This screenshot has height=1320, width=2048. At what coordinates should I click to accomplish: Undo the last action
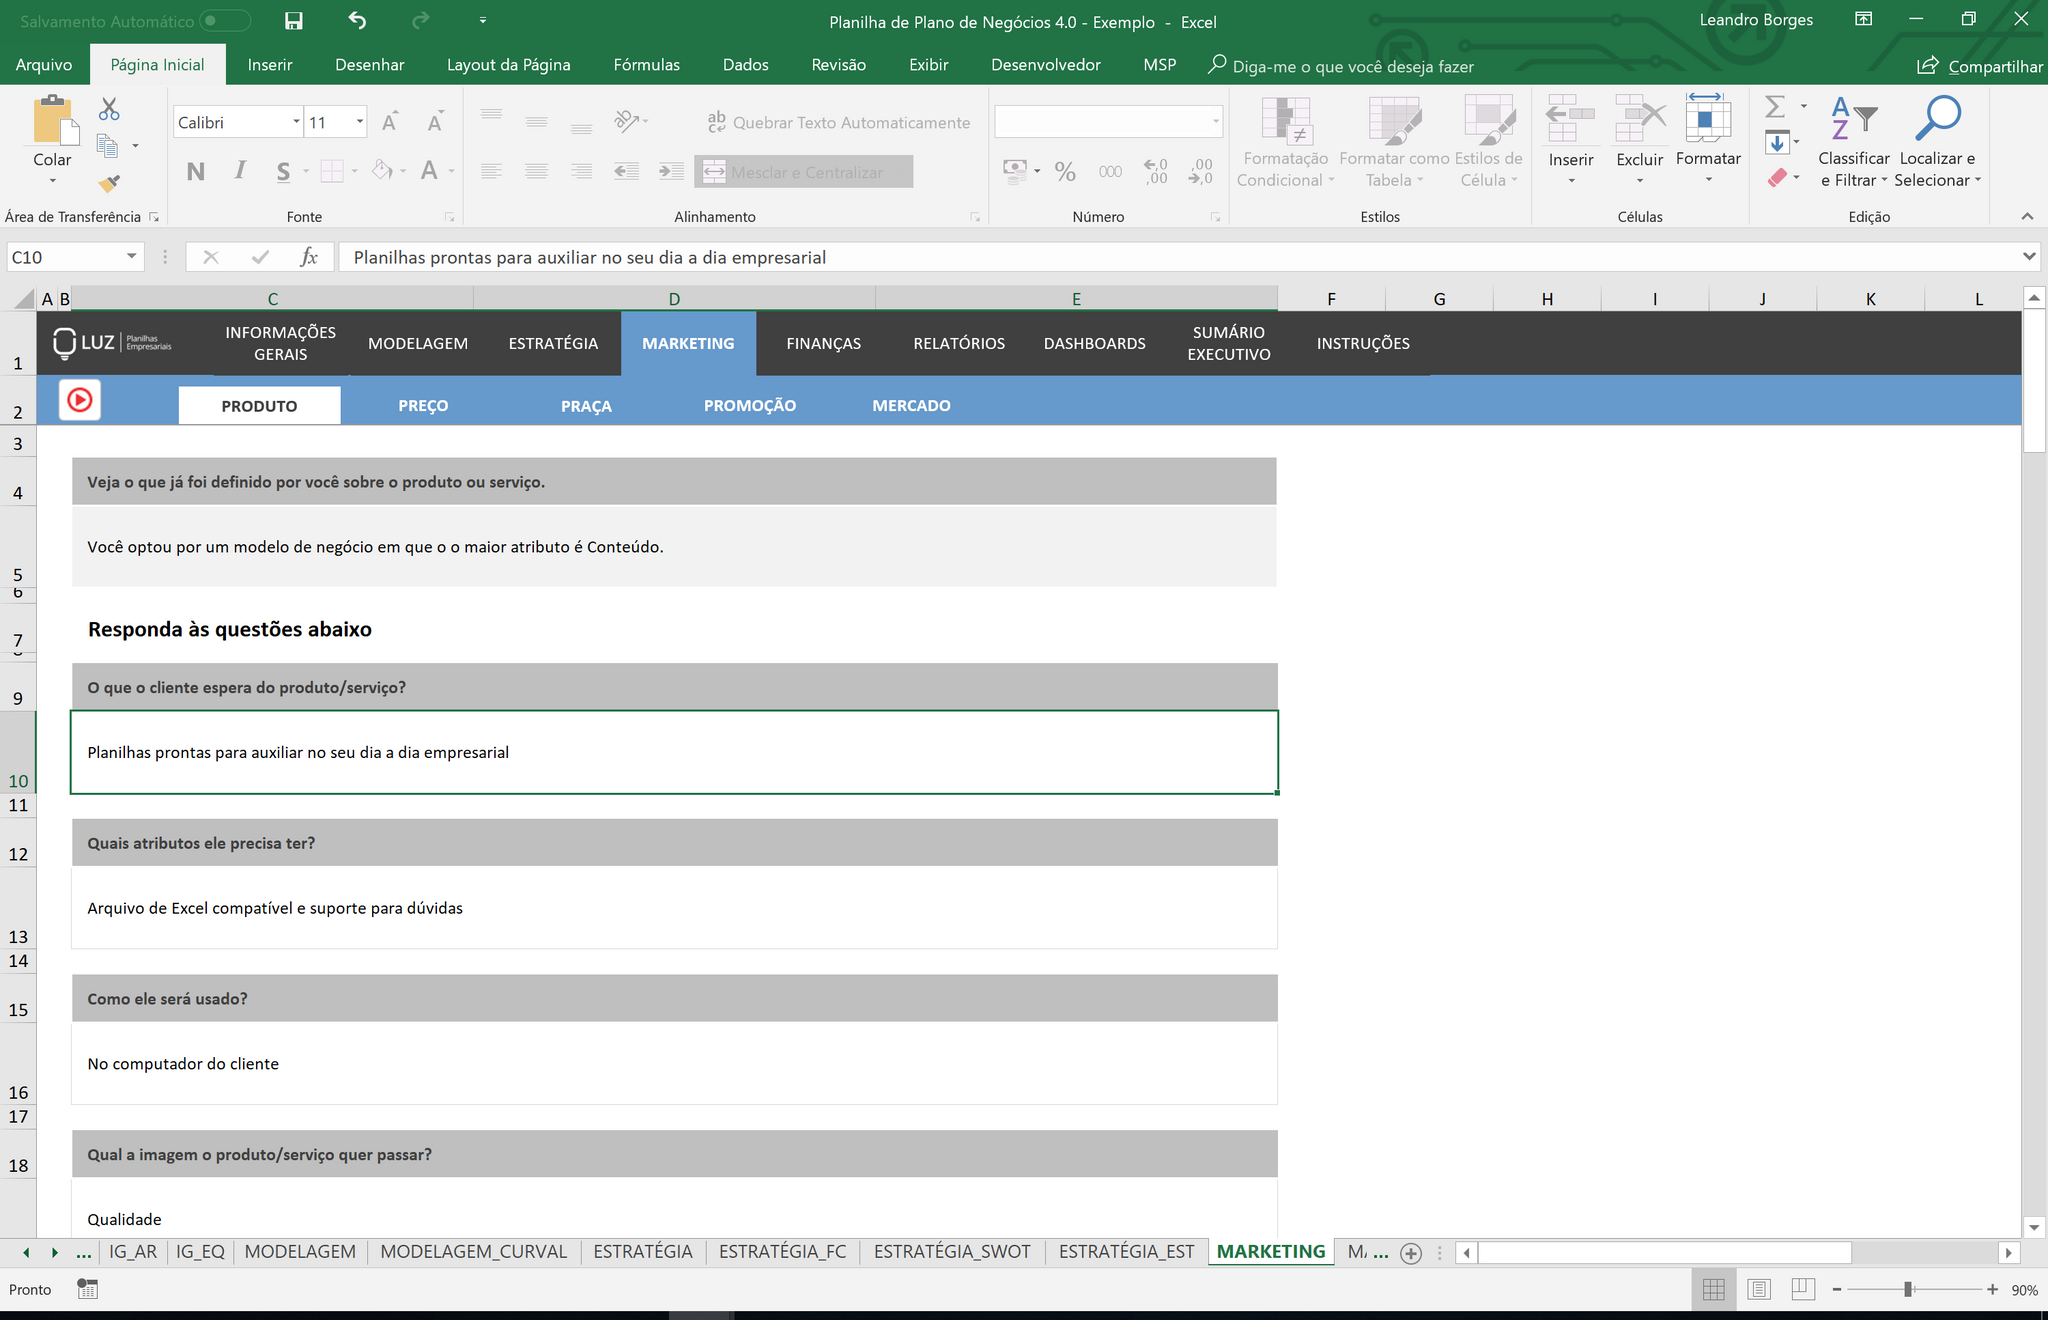(357, 21)
